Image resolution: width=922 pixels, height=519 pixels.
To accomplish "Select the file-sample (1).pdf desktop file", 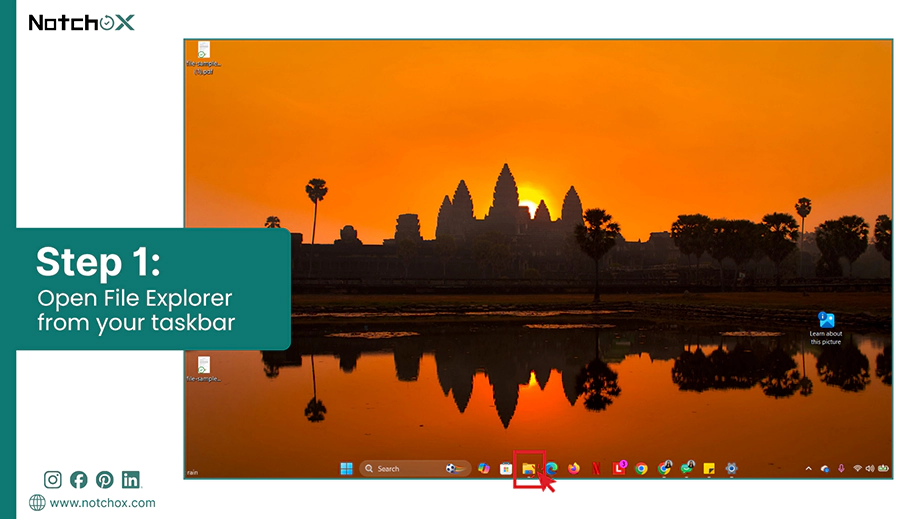I will click(203, 58).
